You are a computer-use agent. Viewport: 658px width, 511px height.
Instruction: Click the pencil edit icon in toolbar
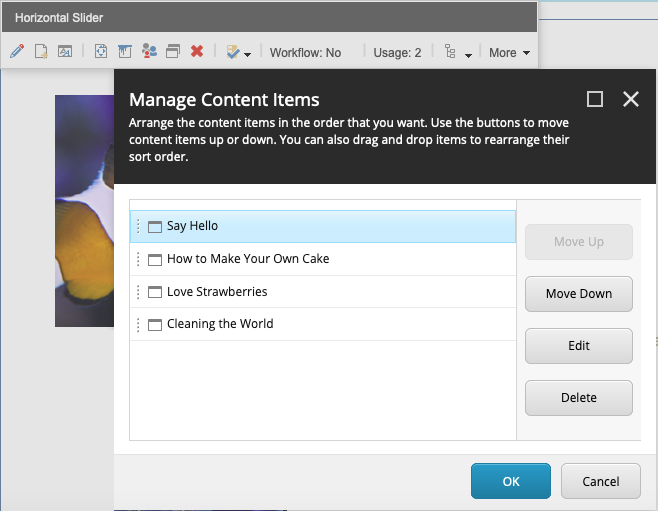pos(17,51)
